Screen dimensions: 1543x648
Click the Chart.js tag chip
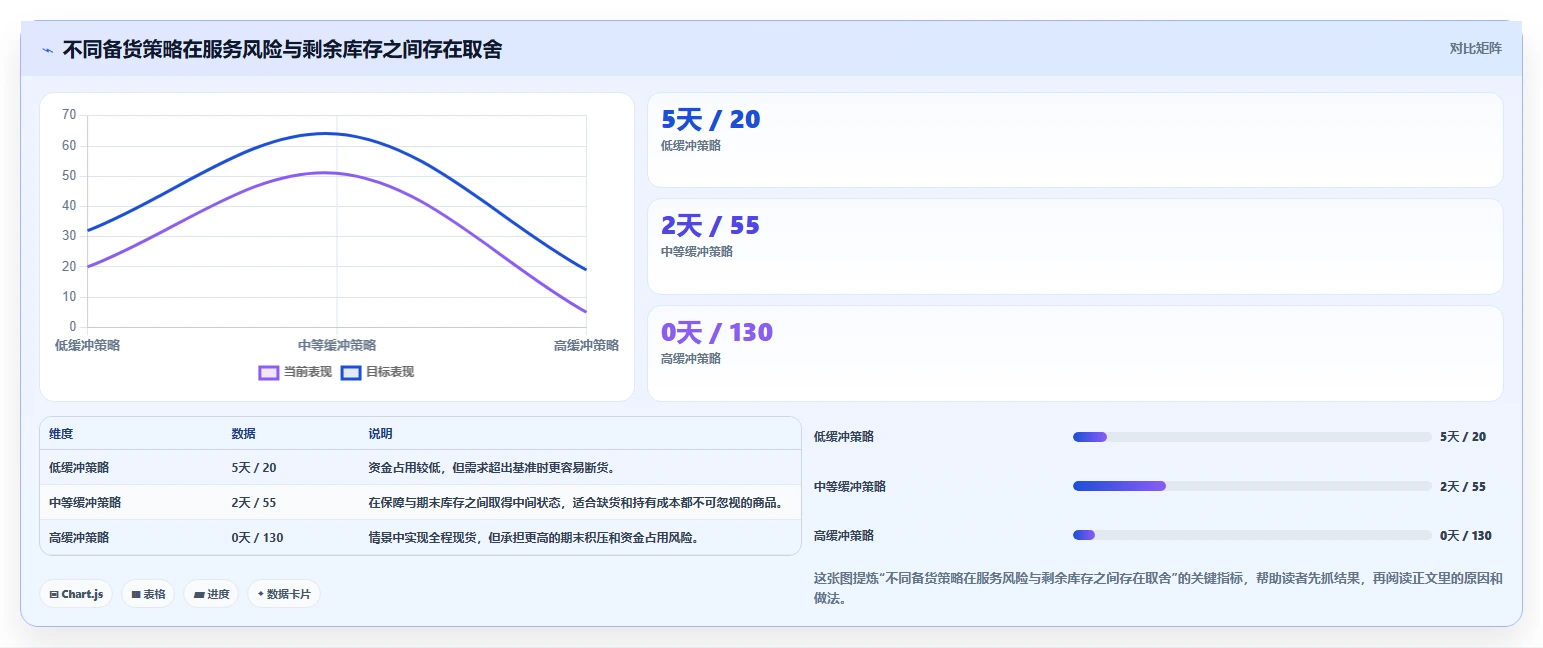click(x=76, y=594)
